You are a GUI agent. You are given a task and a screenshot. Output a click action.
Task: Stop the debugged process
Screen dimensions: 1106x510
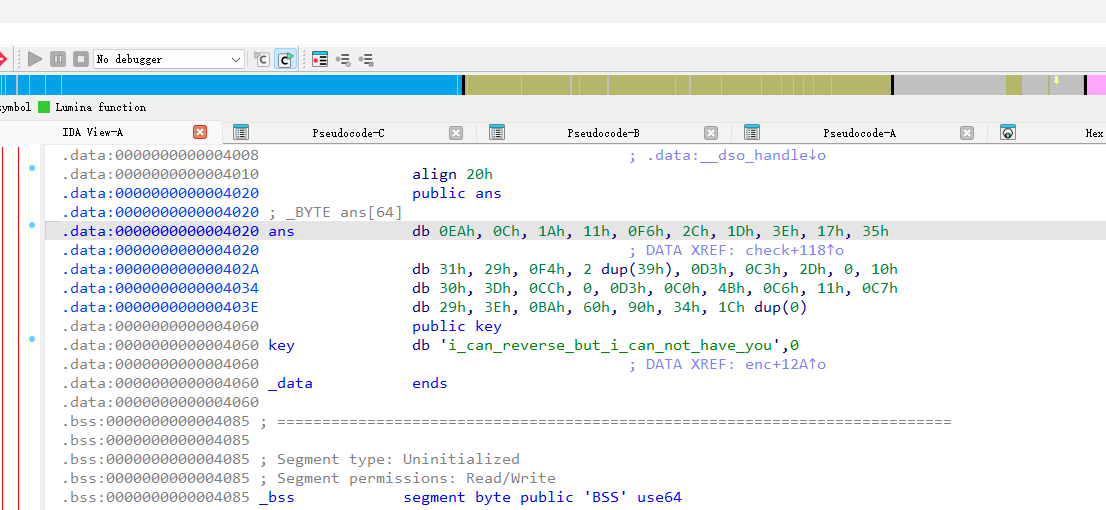click(81, 59)
